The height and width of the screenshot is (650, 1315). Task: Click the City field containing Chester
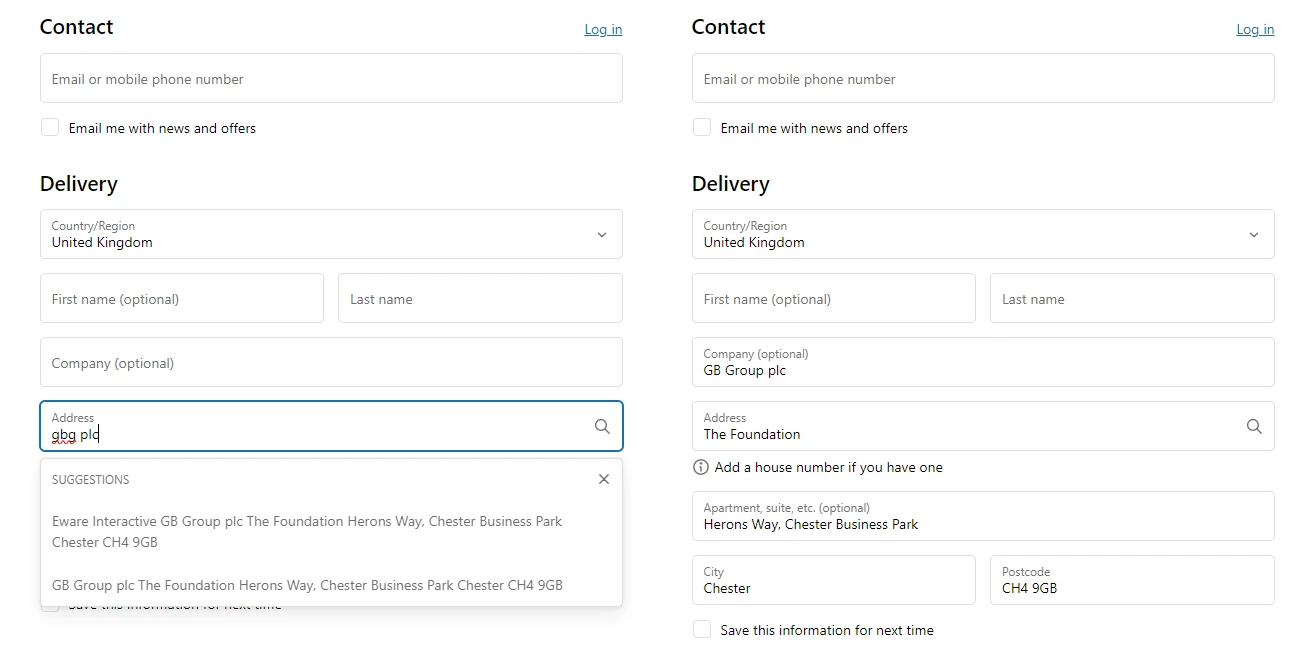click(x=833, y=580)
